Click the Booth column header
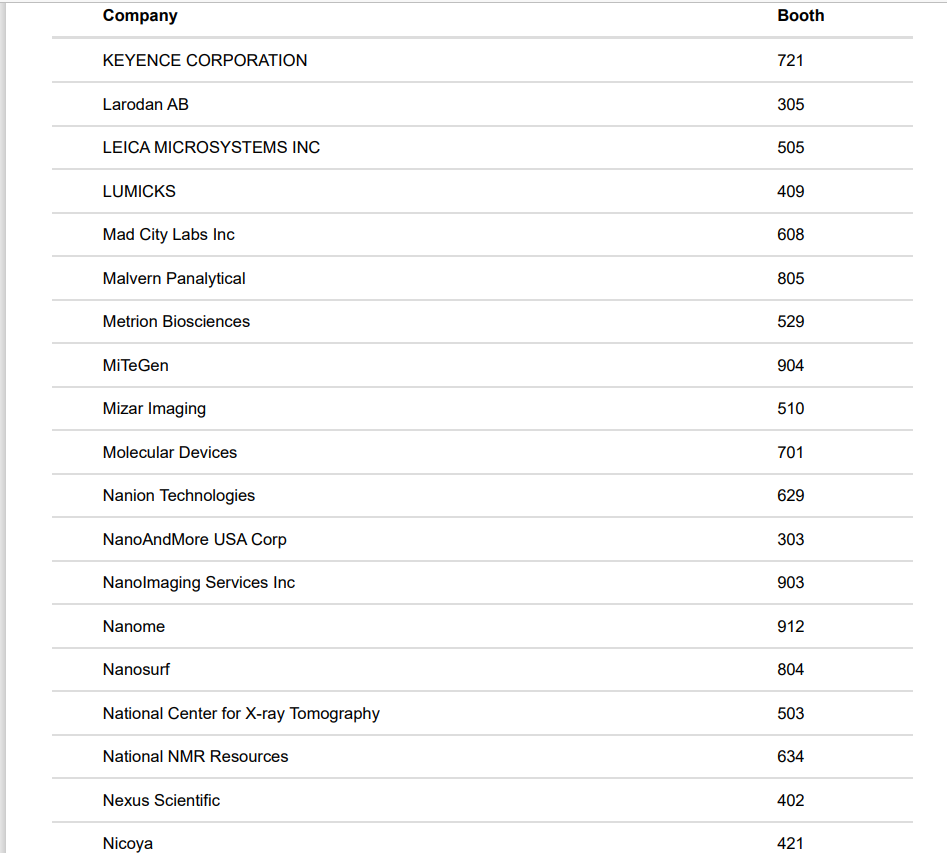947x853 pixels. coord(800,16)
